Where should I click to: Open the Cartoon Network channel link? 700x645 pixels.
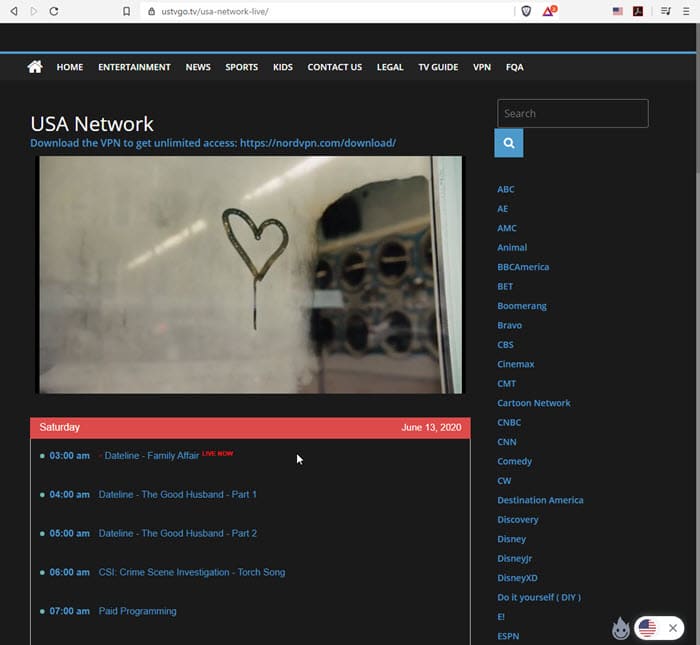coord(534,403)
